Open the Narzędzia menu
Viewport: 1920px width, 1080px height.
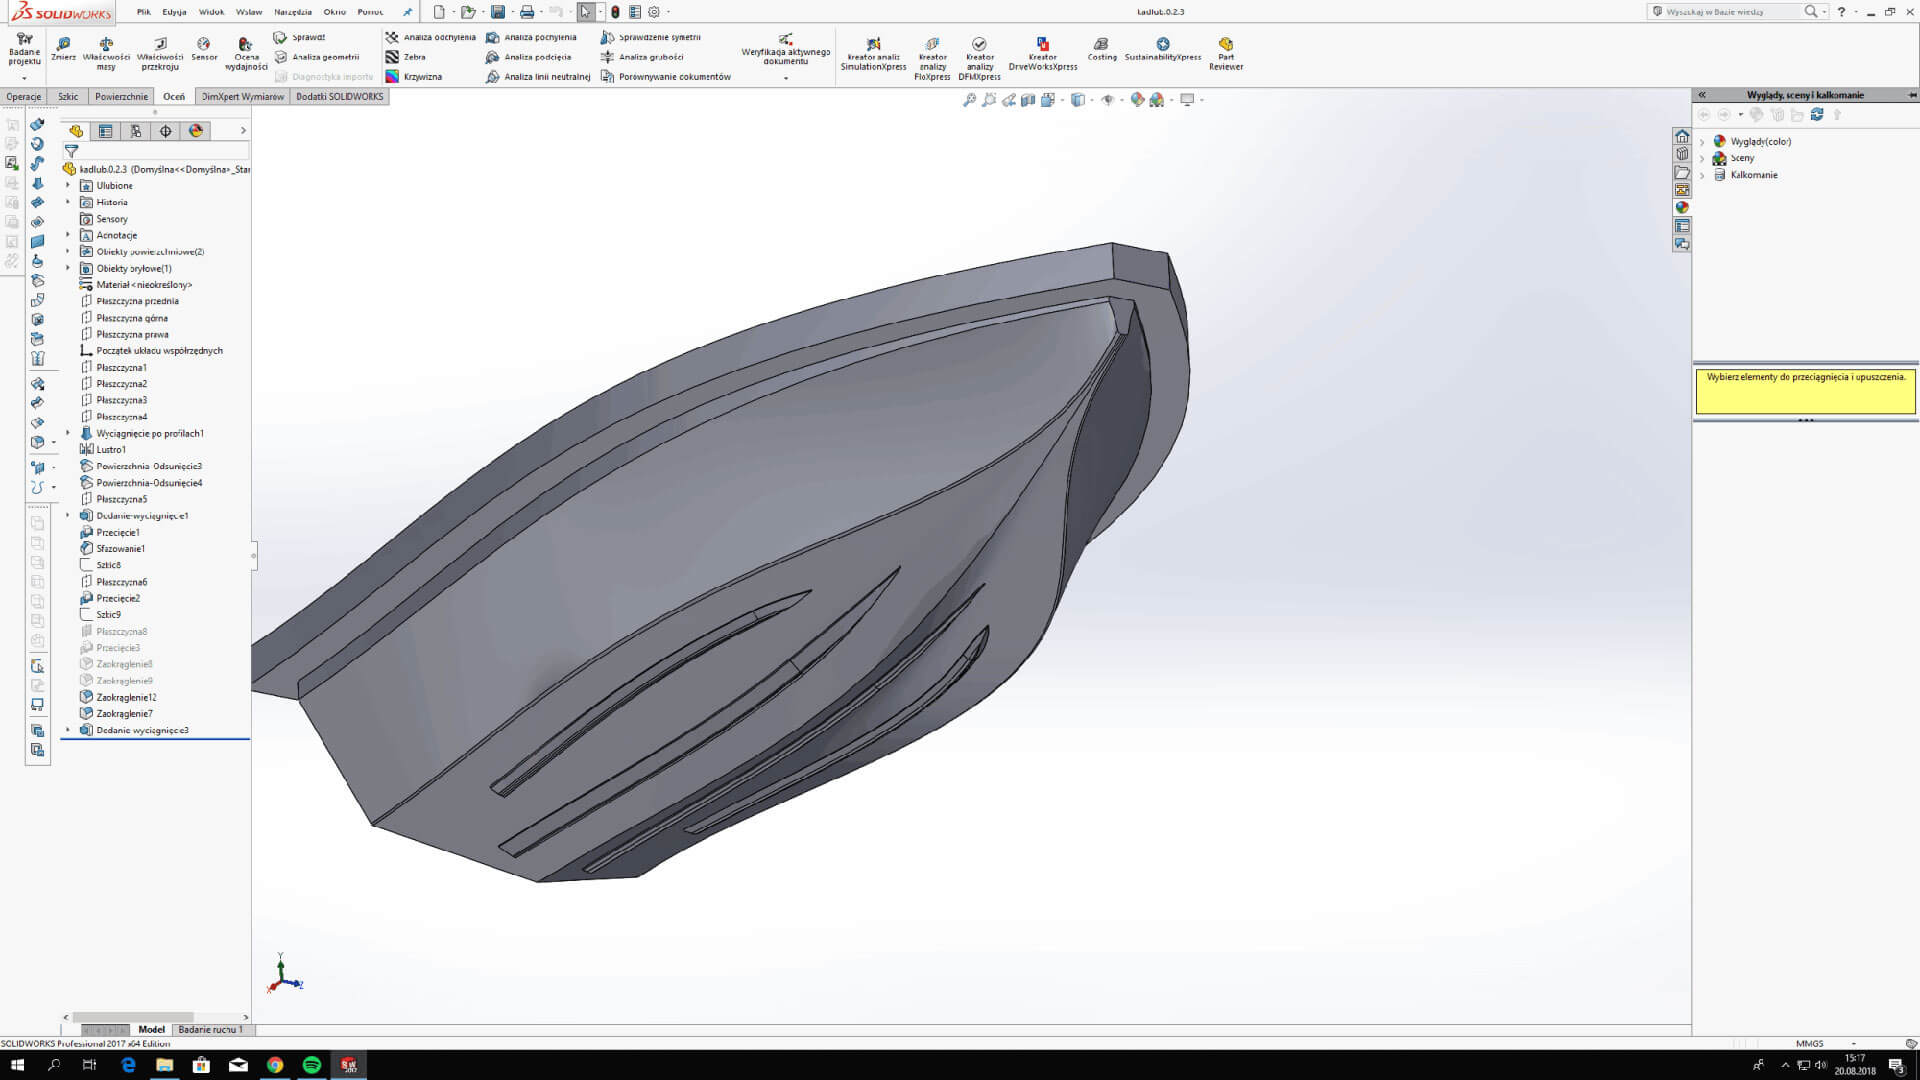pyautogui.click(x=293, y=12)
